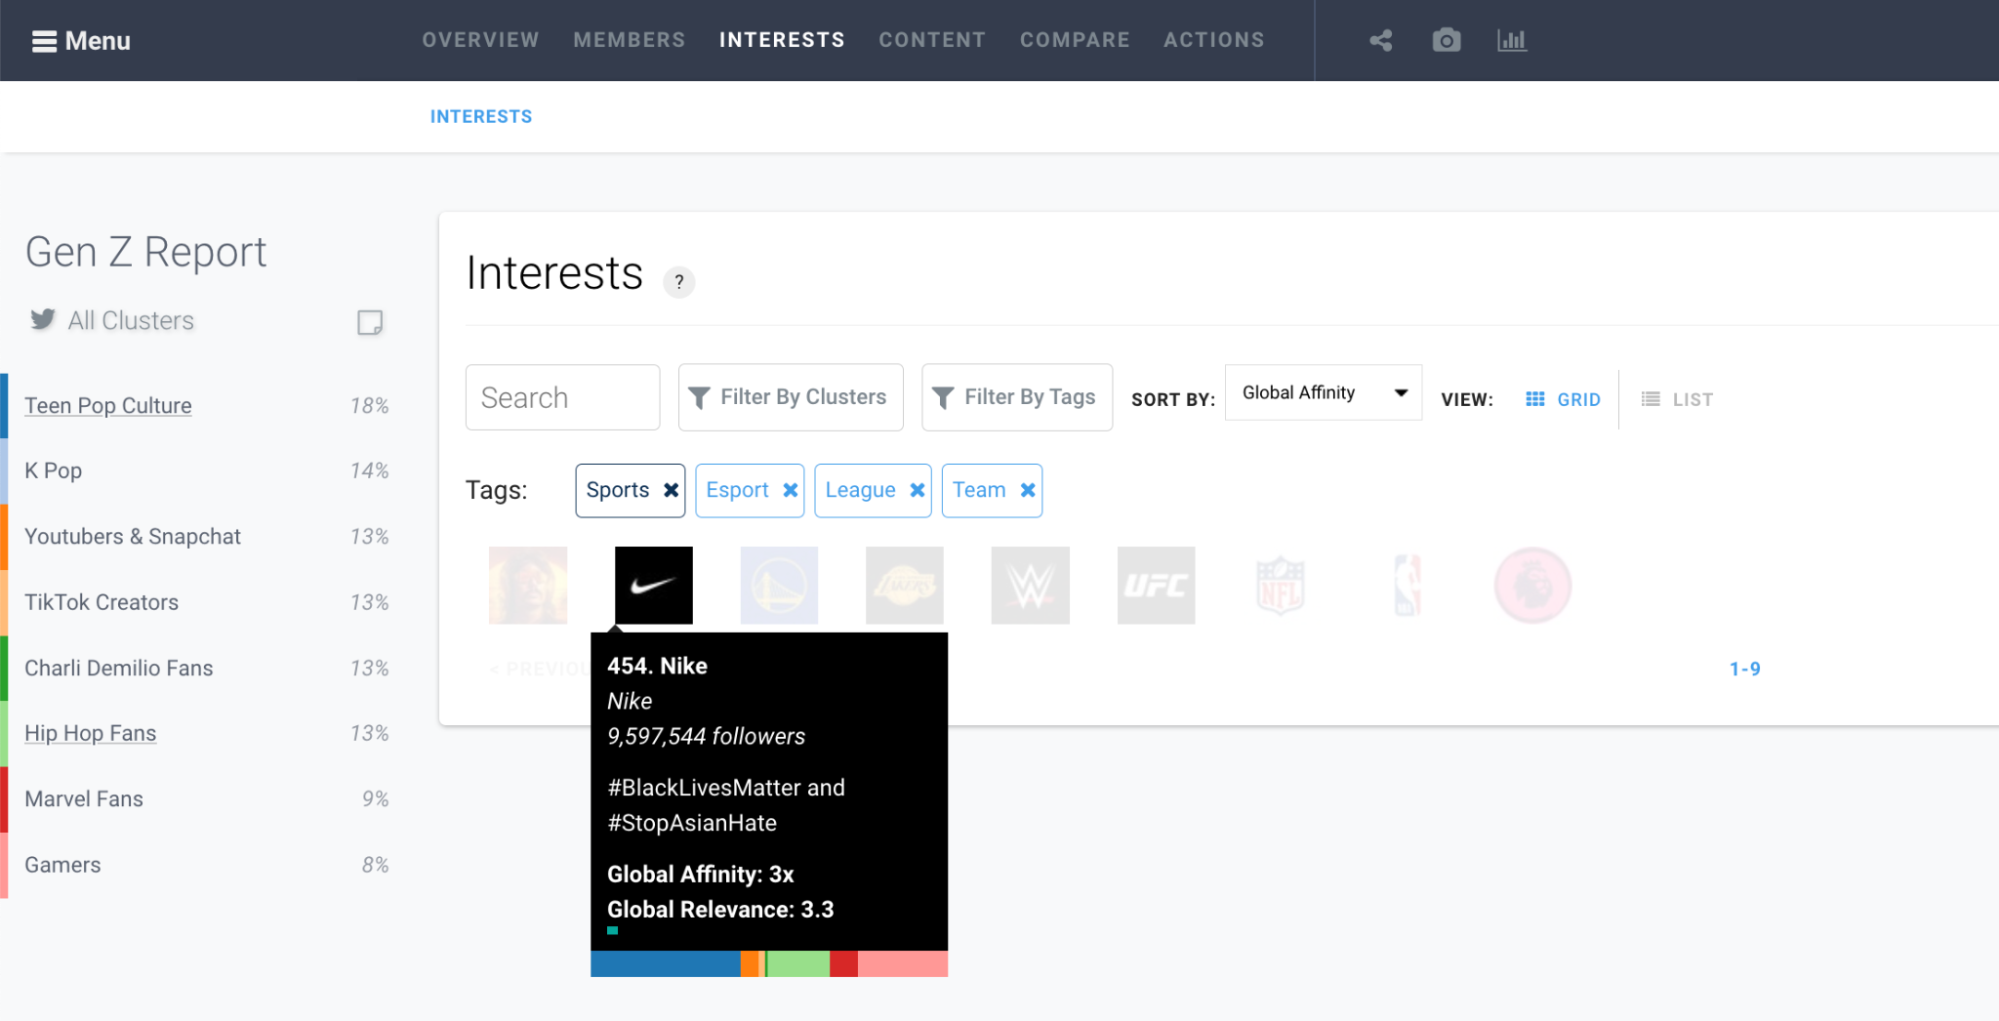Open the note icon next to All Clusters

(370, 322)
